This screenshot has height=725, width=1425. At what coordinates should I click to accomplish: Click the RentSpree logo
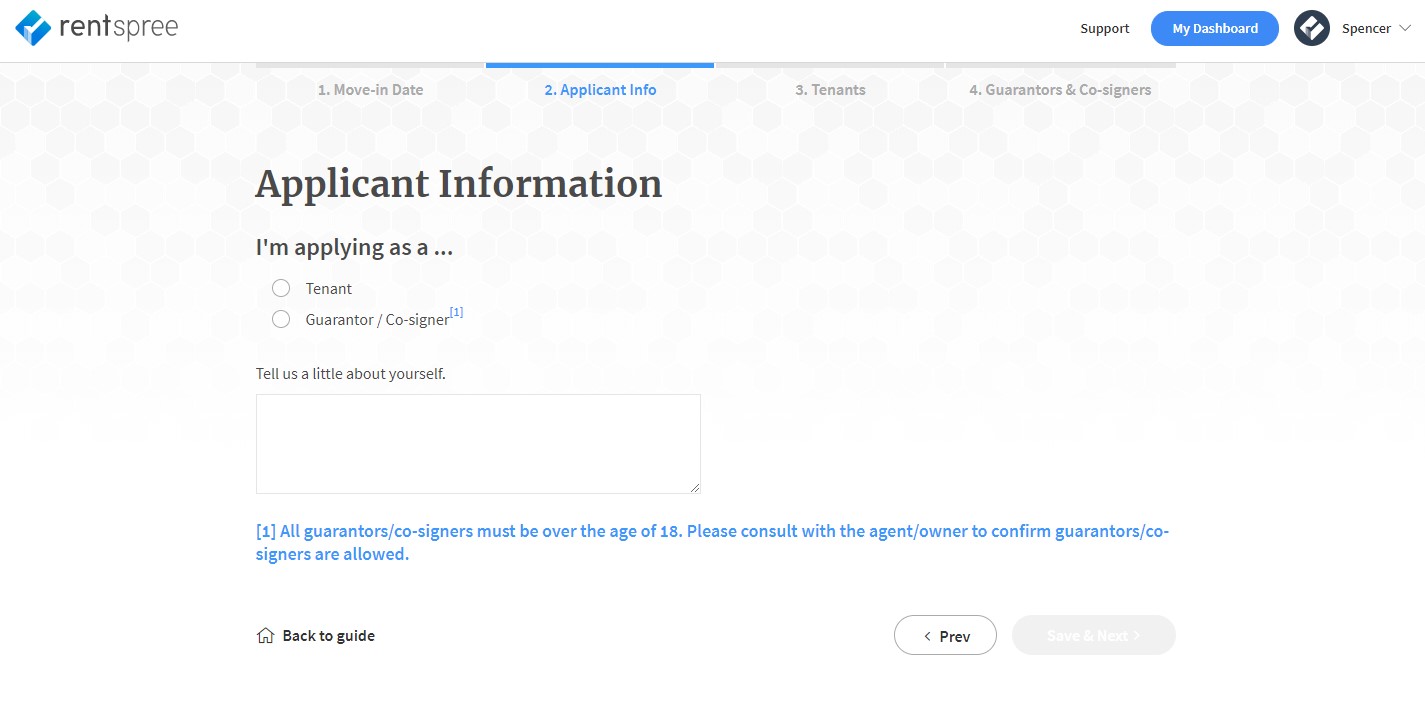click(x=97, y=28)
